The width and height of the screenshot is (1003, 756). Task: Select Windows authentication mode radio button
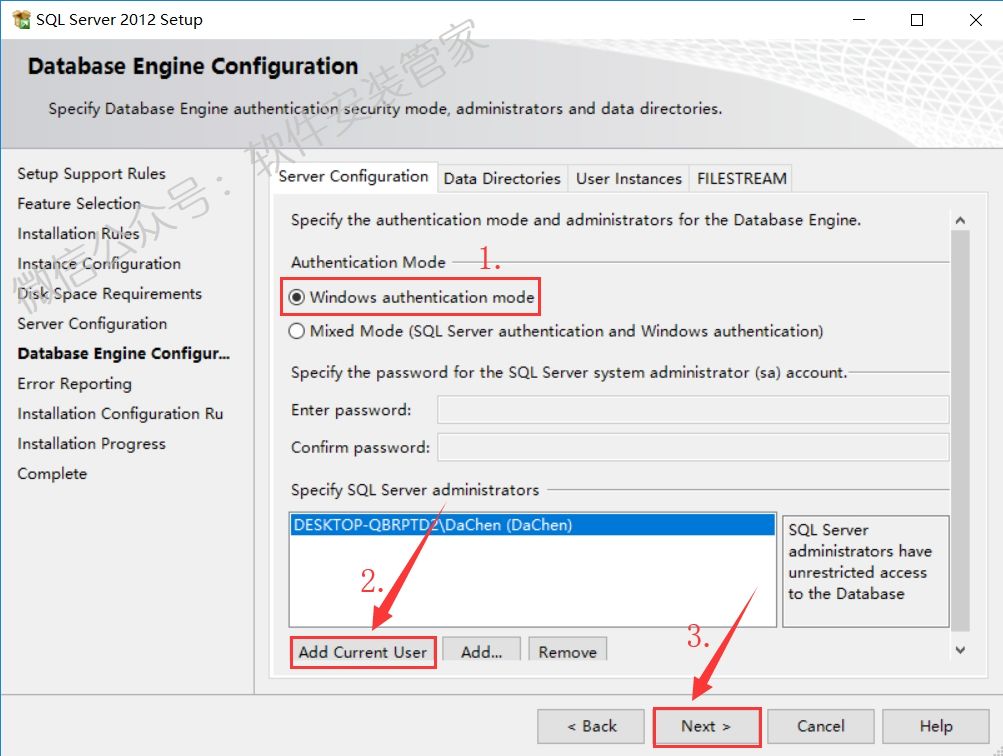tap(296, 297)
